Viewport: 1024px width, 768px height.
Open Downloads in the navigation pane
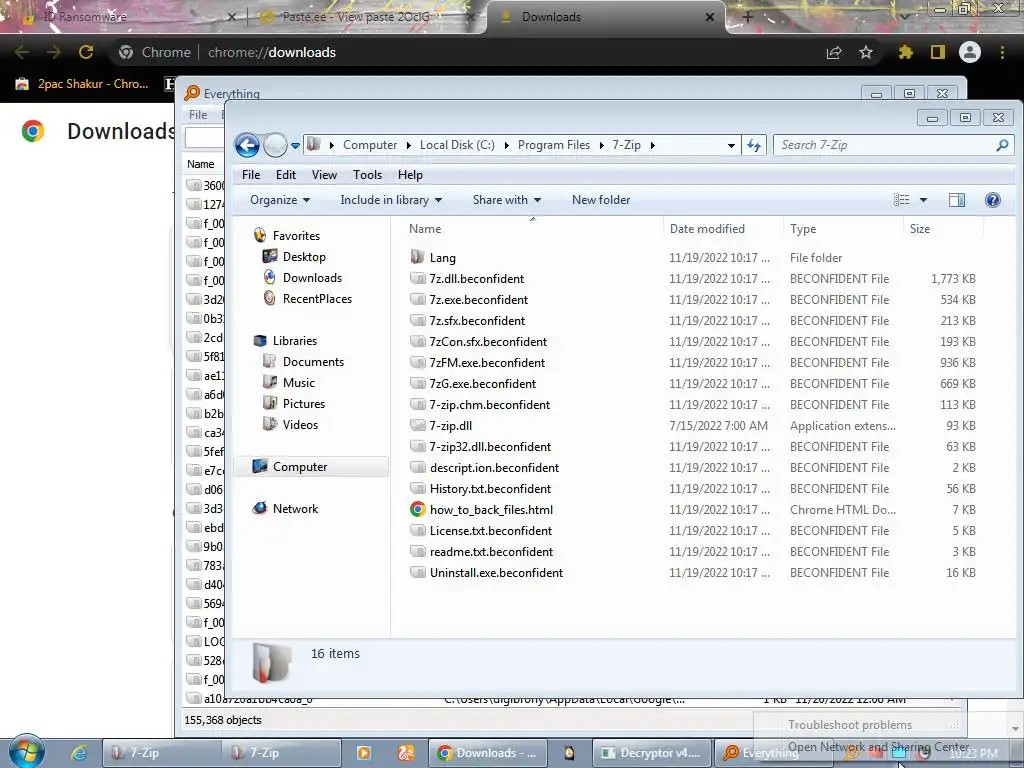(312, 278)
